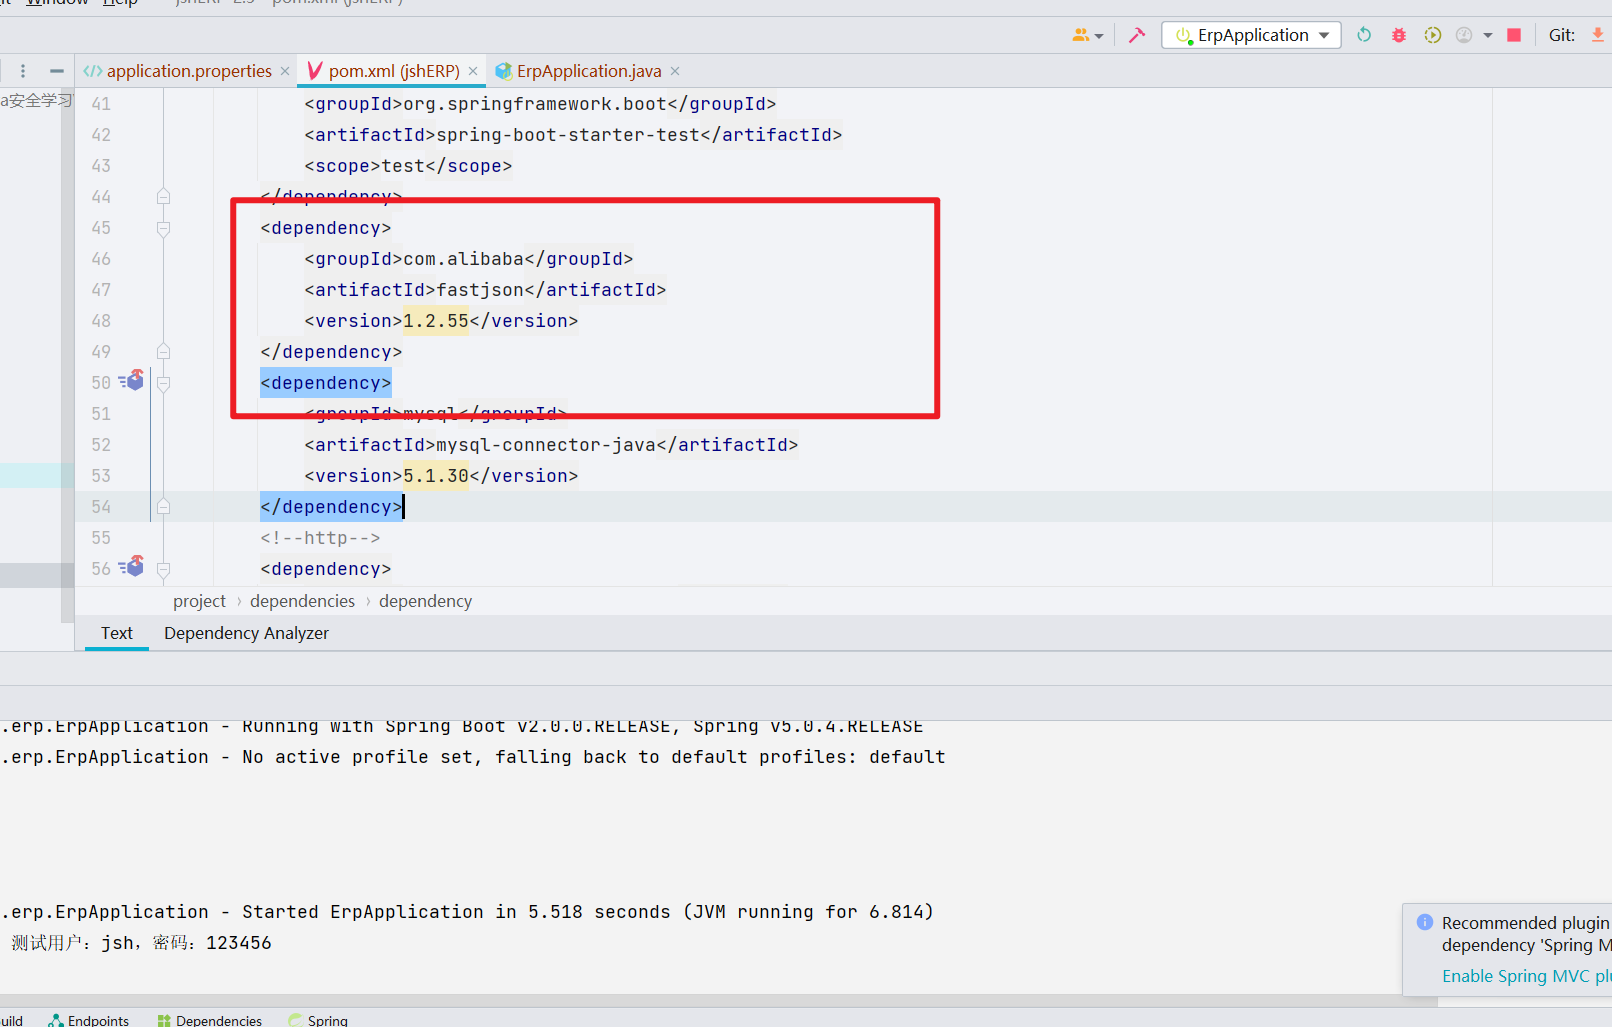Open the Spring tool window
The height and width of the screenshot is (1027, 1612).
tap(317, 1019)
